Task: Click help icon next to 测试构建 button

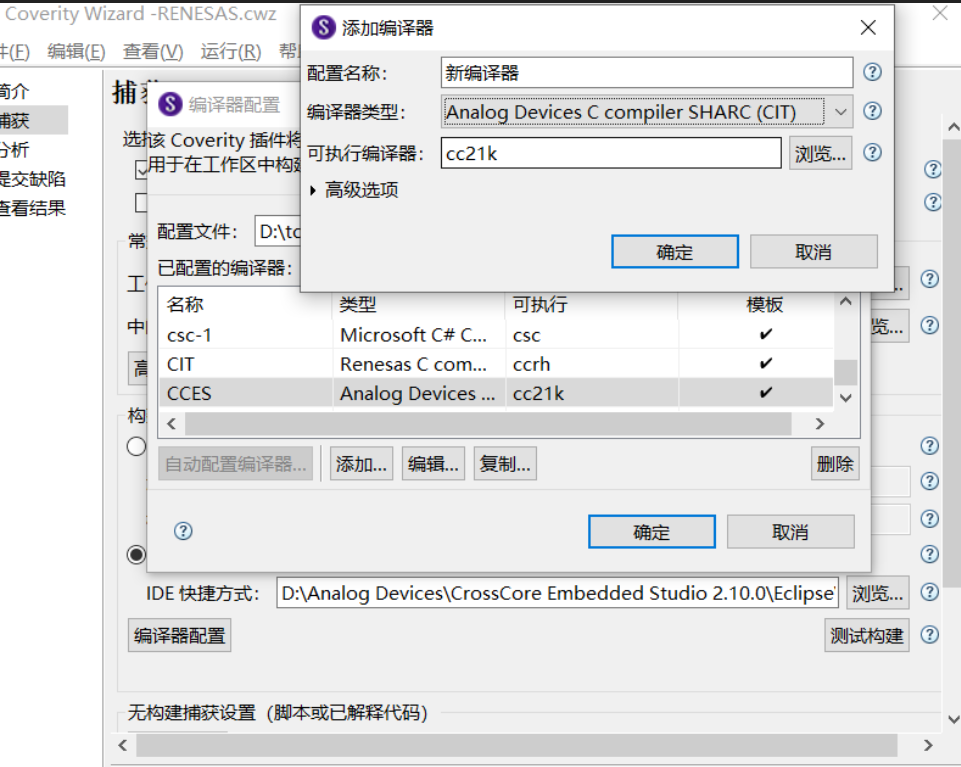Action: (930, 635)
